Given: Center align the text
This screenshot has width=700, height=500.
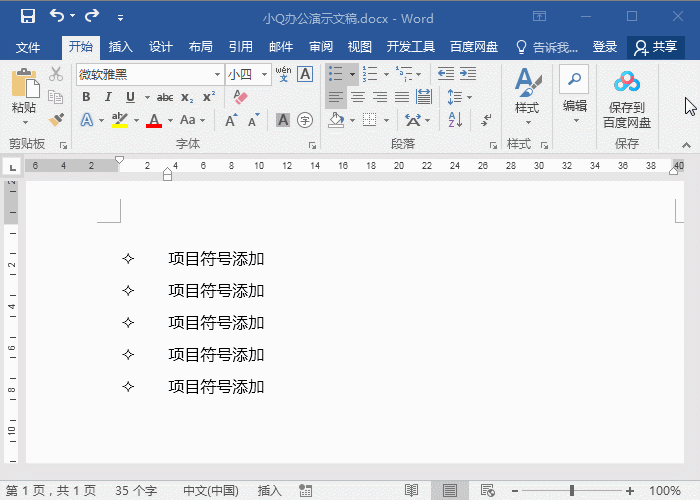Looking at the screenshot, I should point(358,97).
